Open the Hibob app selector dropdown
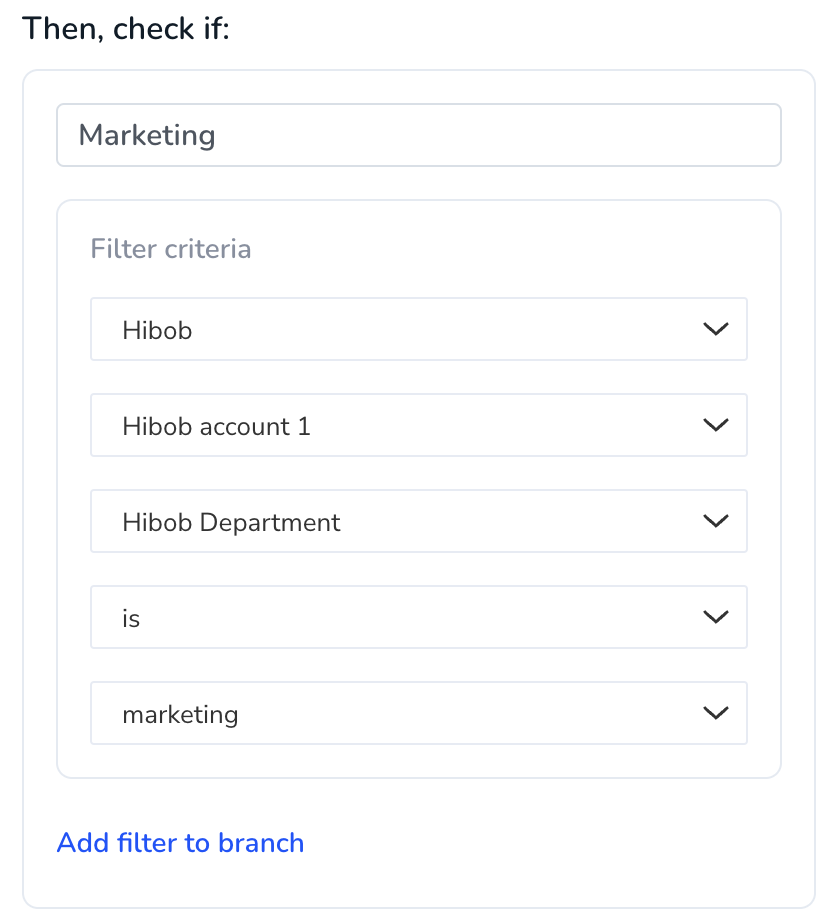This screenshot has width=832, height=920. (x=418, y=329)
